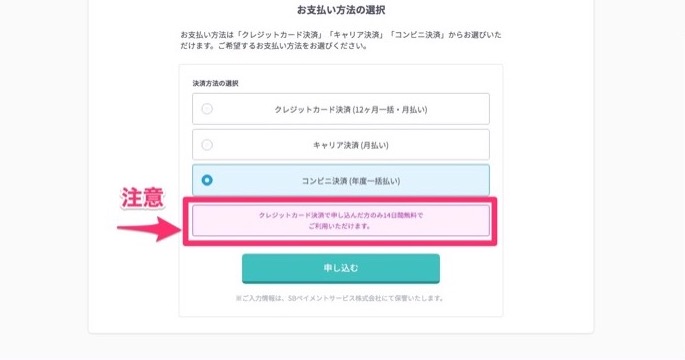Click the クレジットカード決済 (12ヶ月一括・月払い) label text
The image size is (685, 360).
pos(351,110)
